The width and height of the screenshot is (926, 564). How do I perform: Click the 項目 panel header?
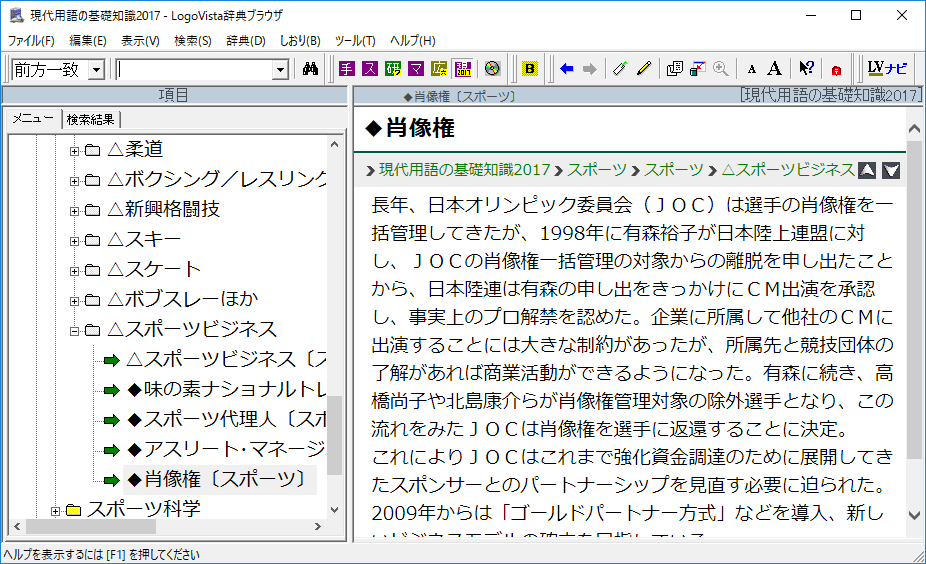174,95
